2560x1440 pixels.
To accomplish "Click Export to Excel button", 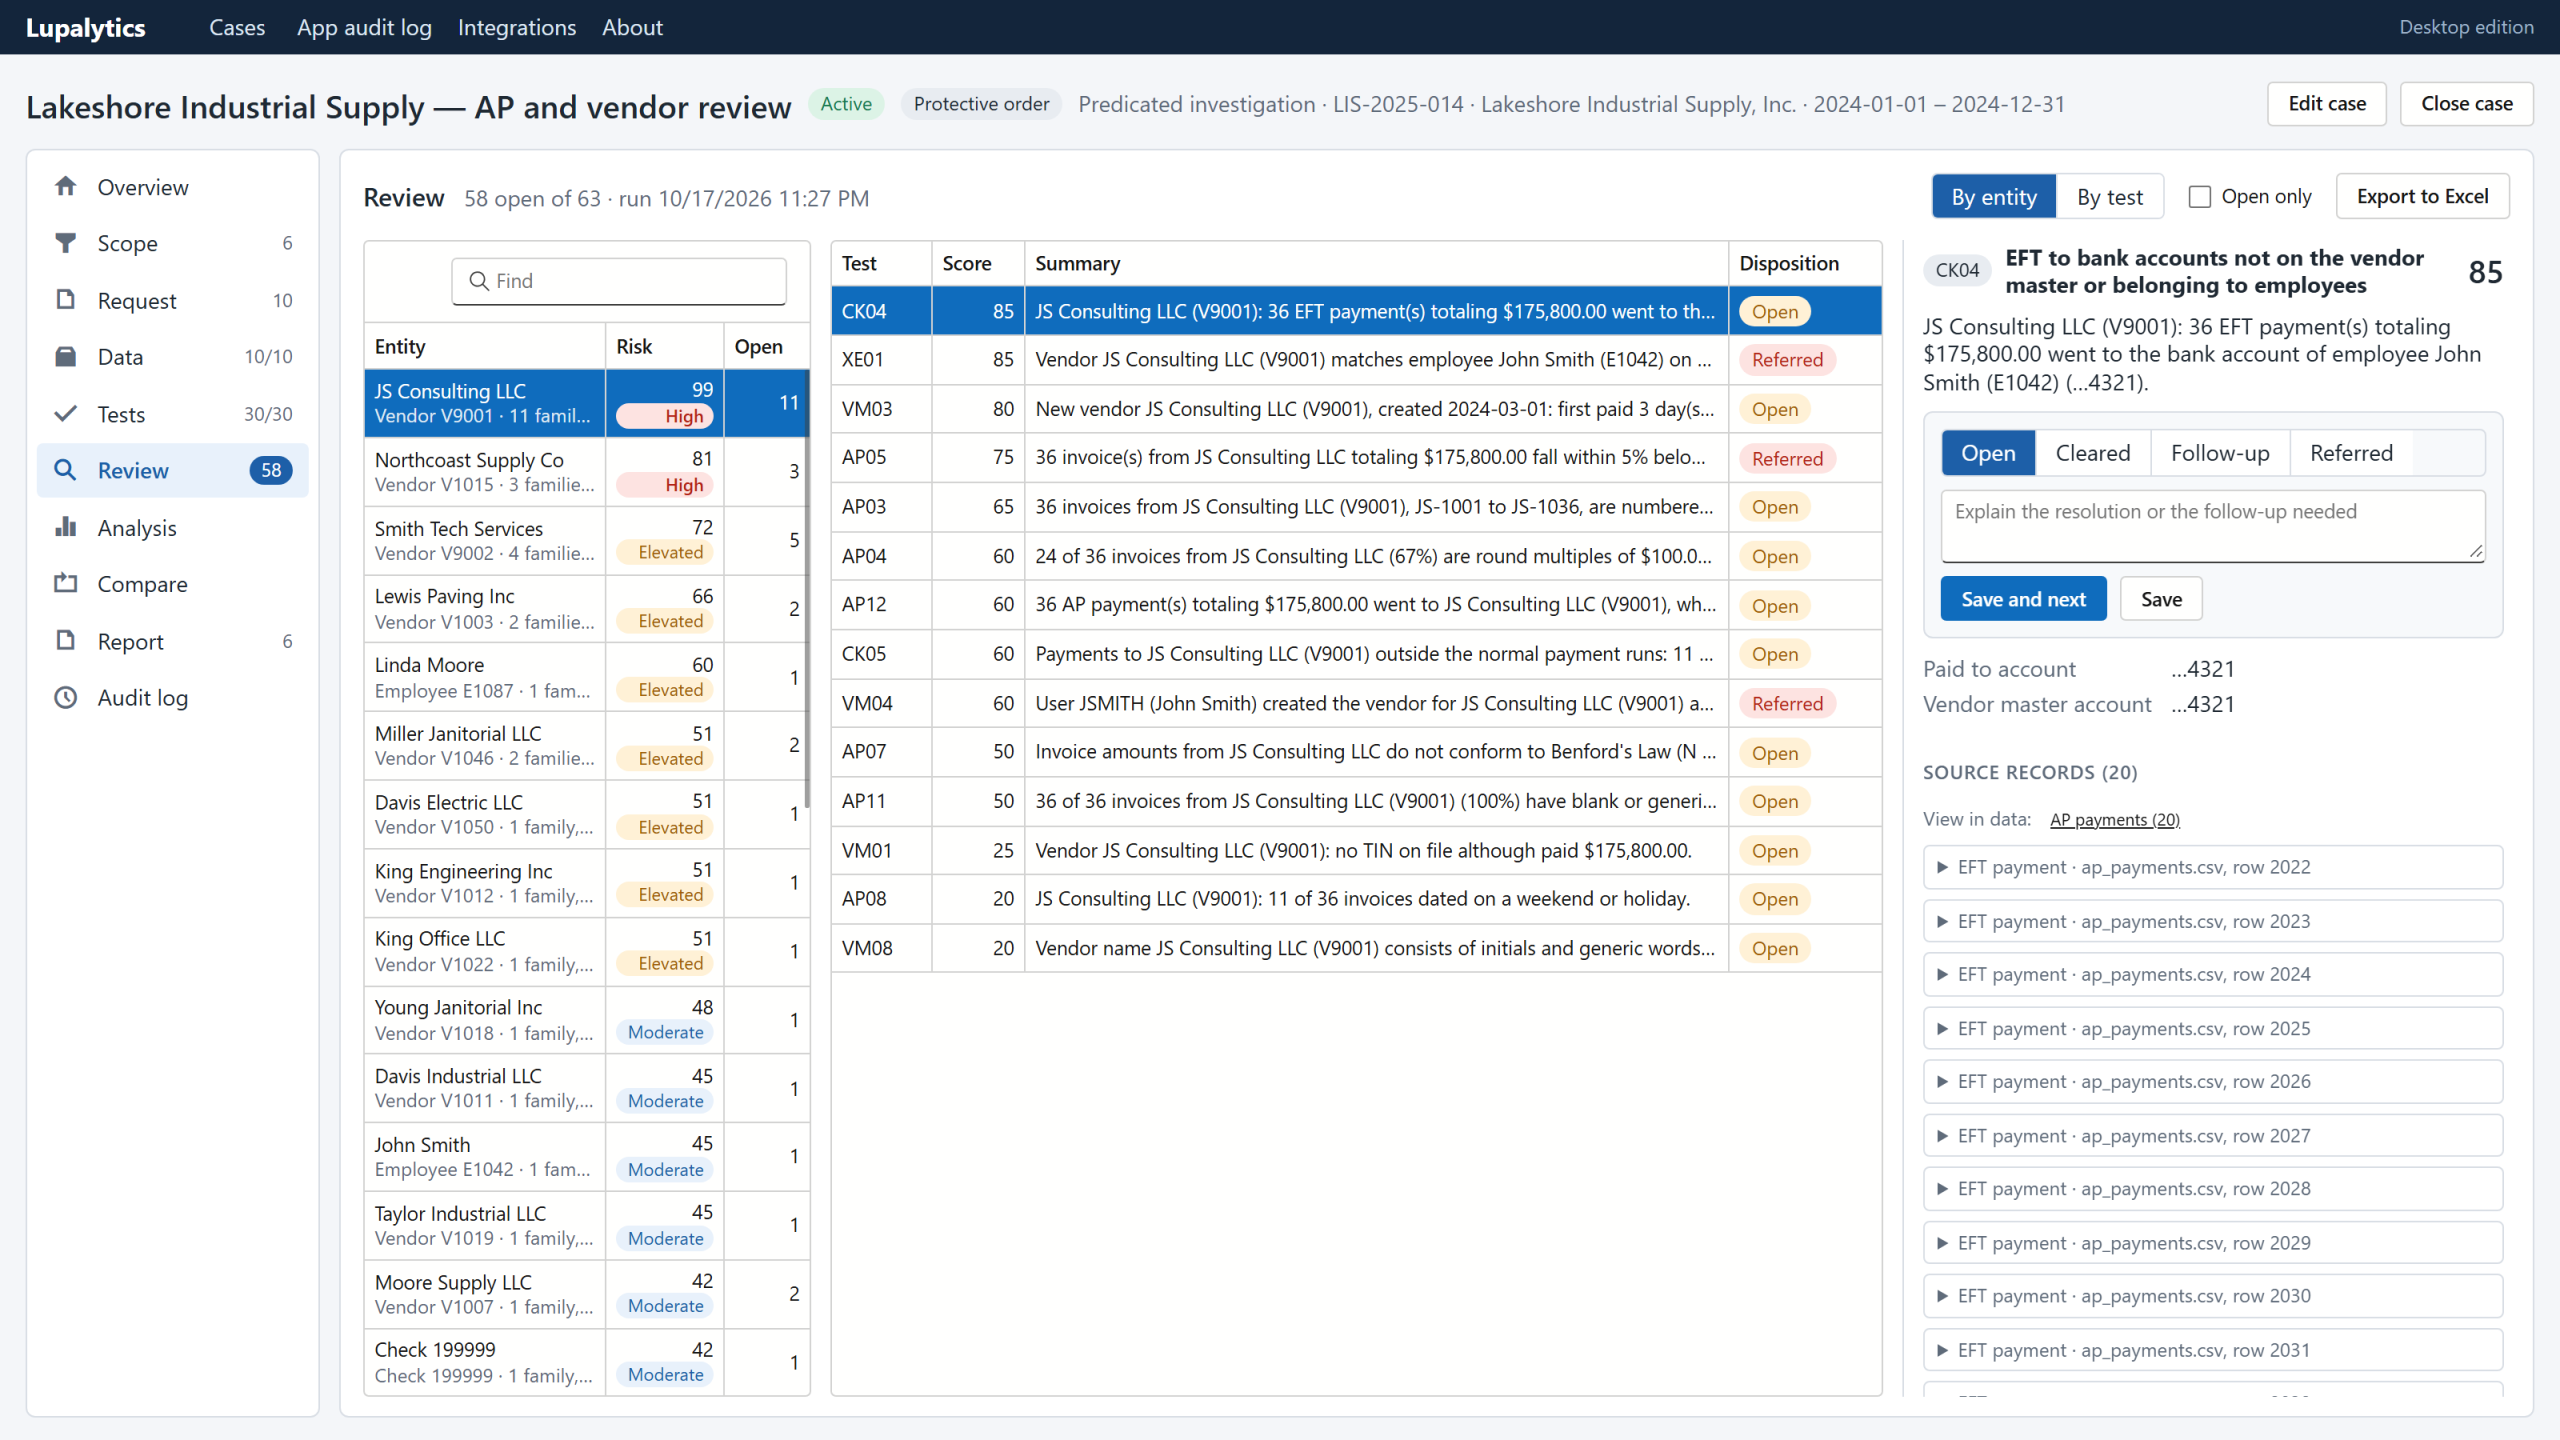I will coord(2422,197).
